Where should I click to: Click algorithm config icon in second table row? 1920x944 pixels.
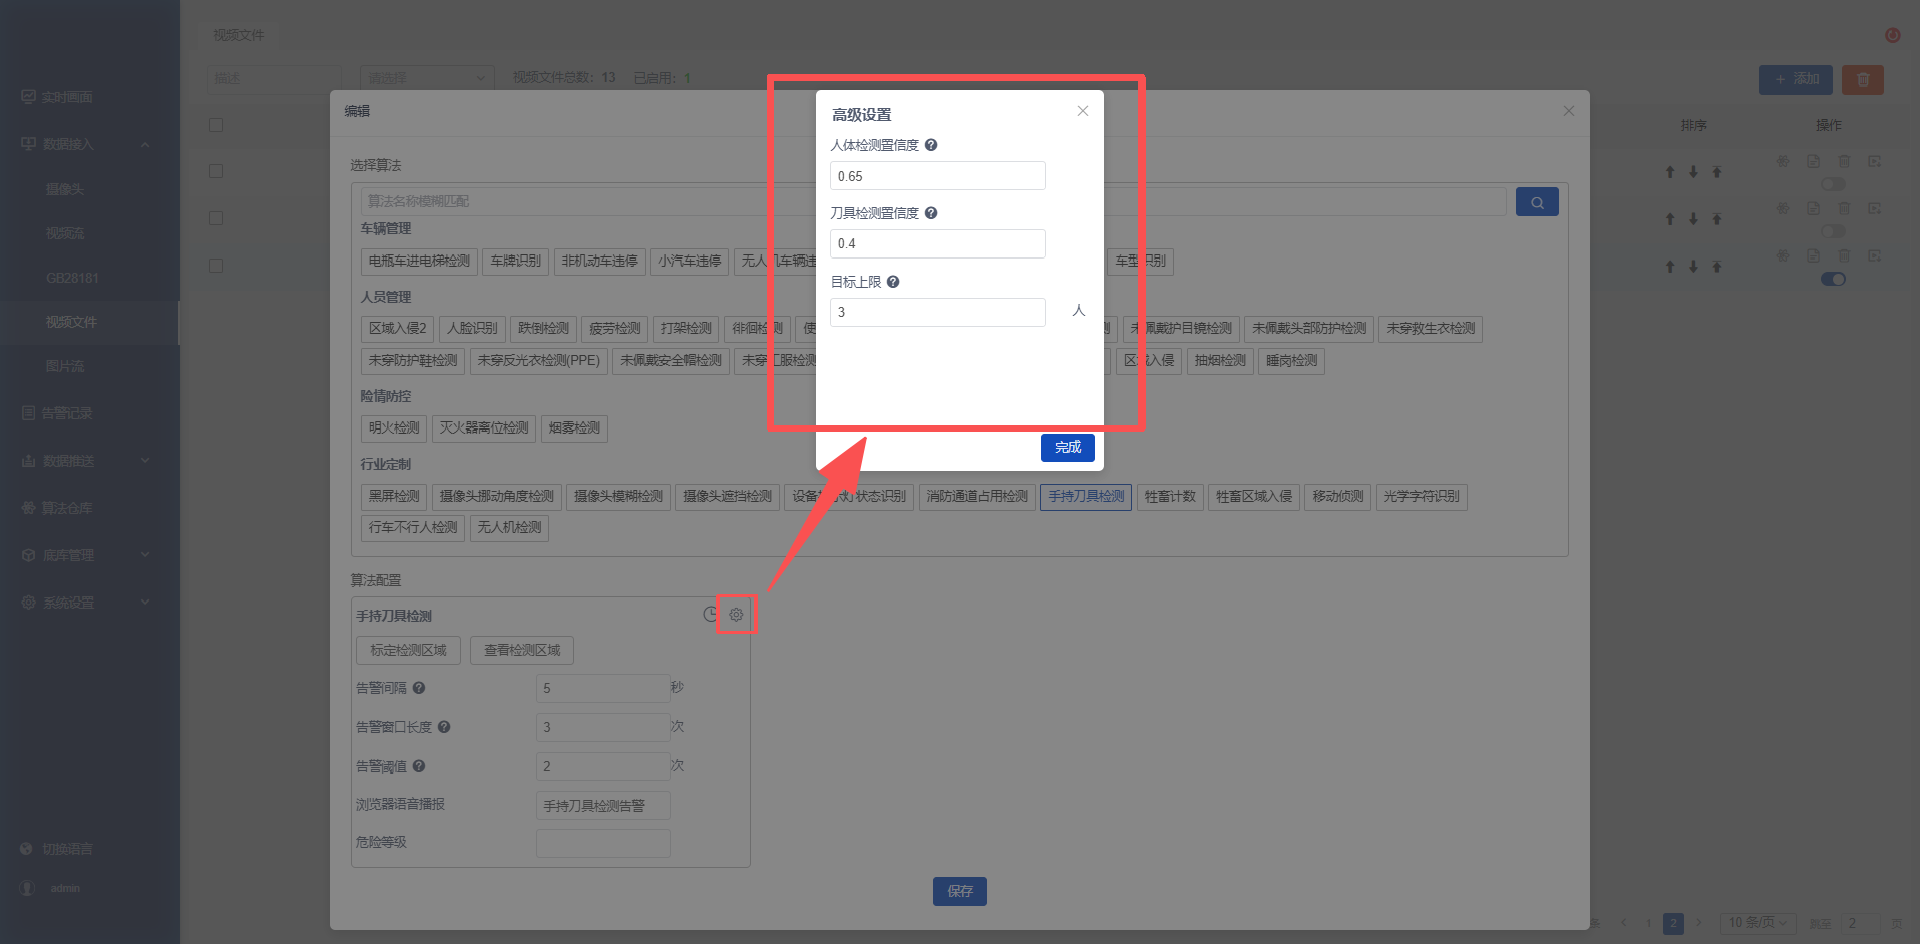coord(1783,208)
